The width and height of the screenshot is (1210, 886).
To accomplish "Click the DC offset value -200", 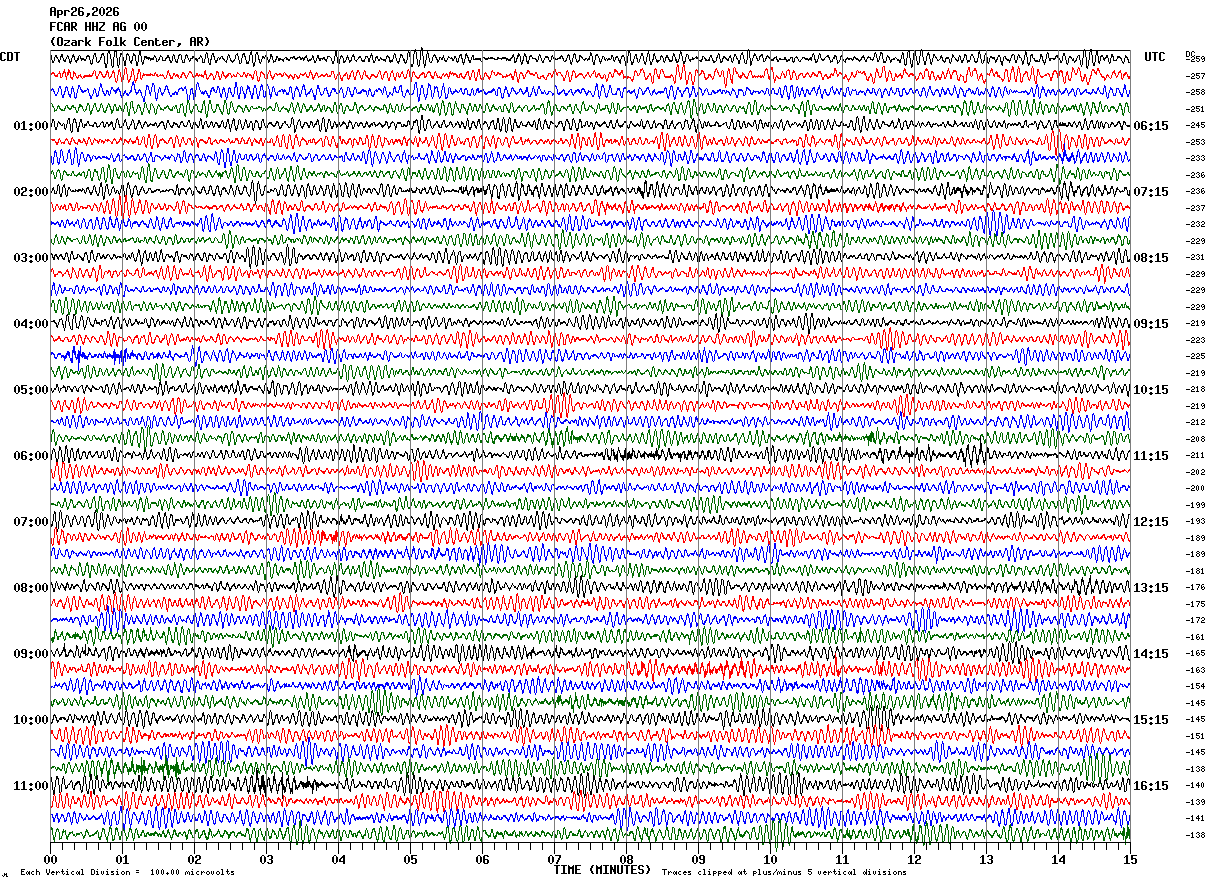I will (x=1195, y=489).
